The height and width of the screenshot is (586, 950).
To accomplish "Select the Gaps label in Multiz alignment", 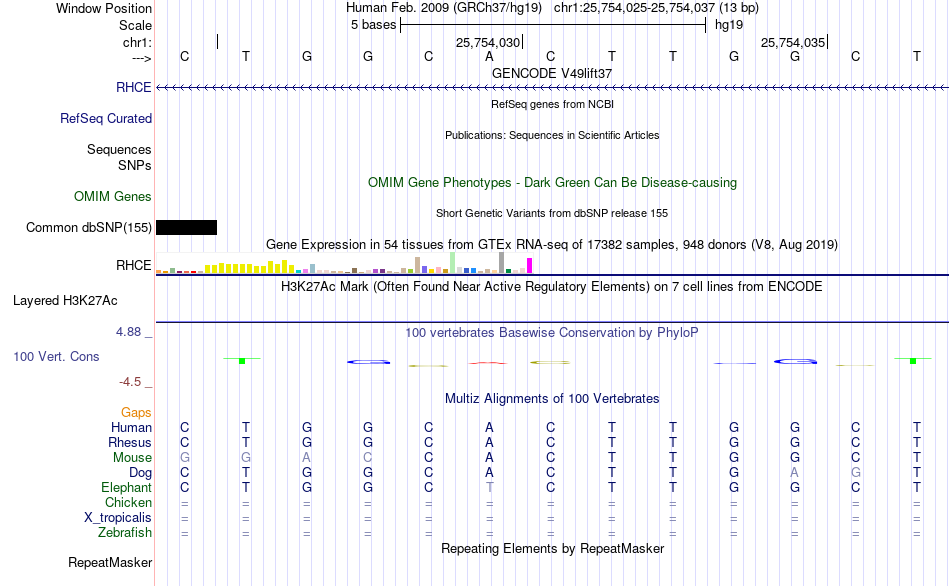I will point(136,412).
